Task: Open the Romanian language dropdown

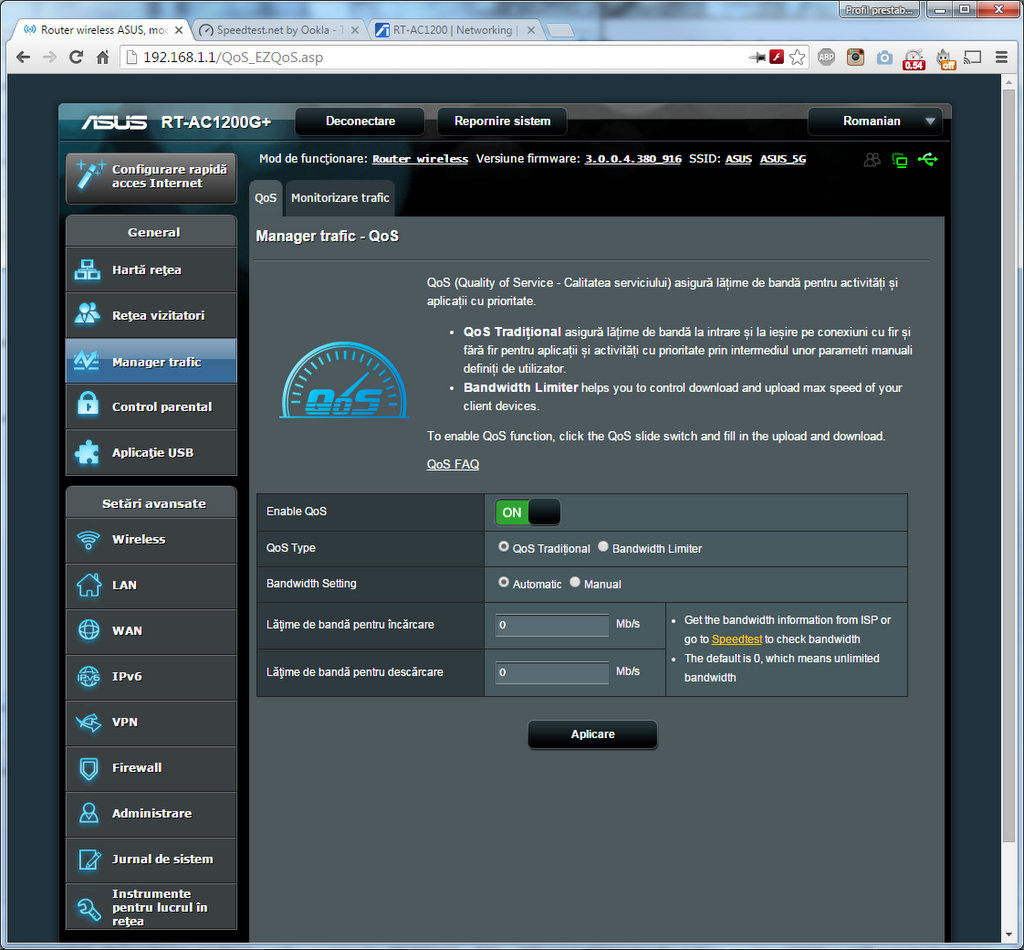Action: pyautogui.click(x=875, y=121)
